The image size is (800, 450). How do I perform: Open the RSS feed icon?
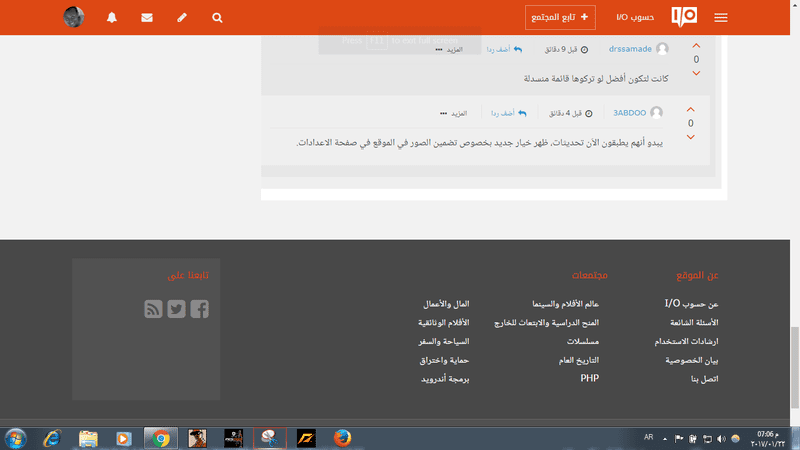153,309
